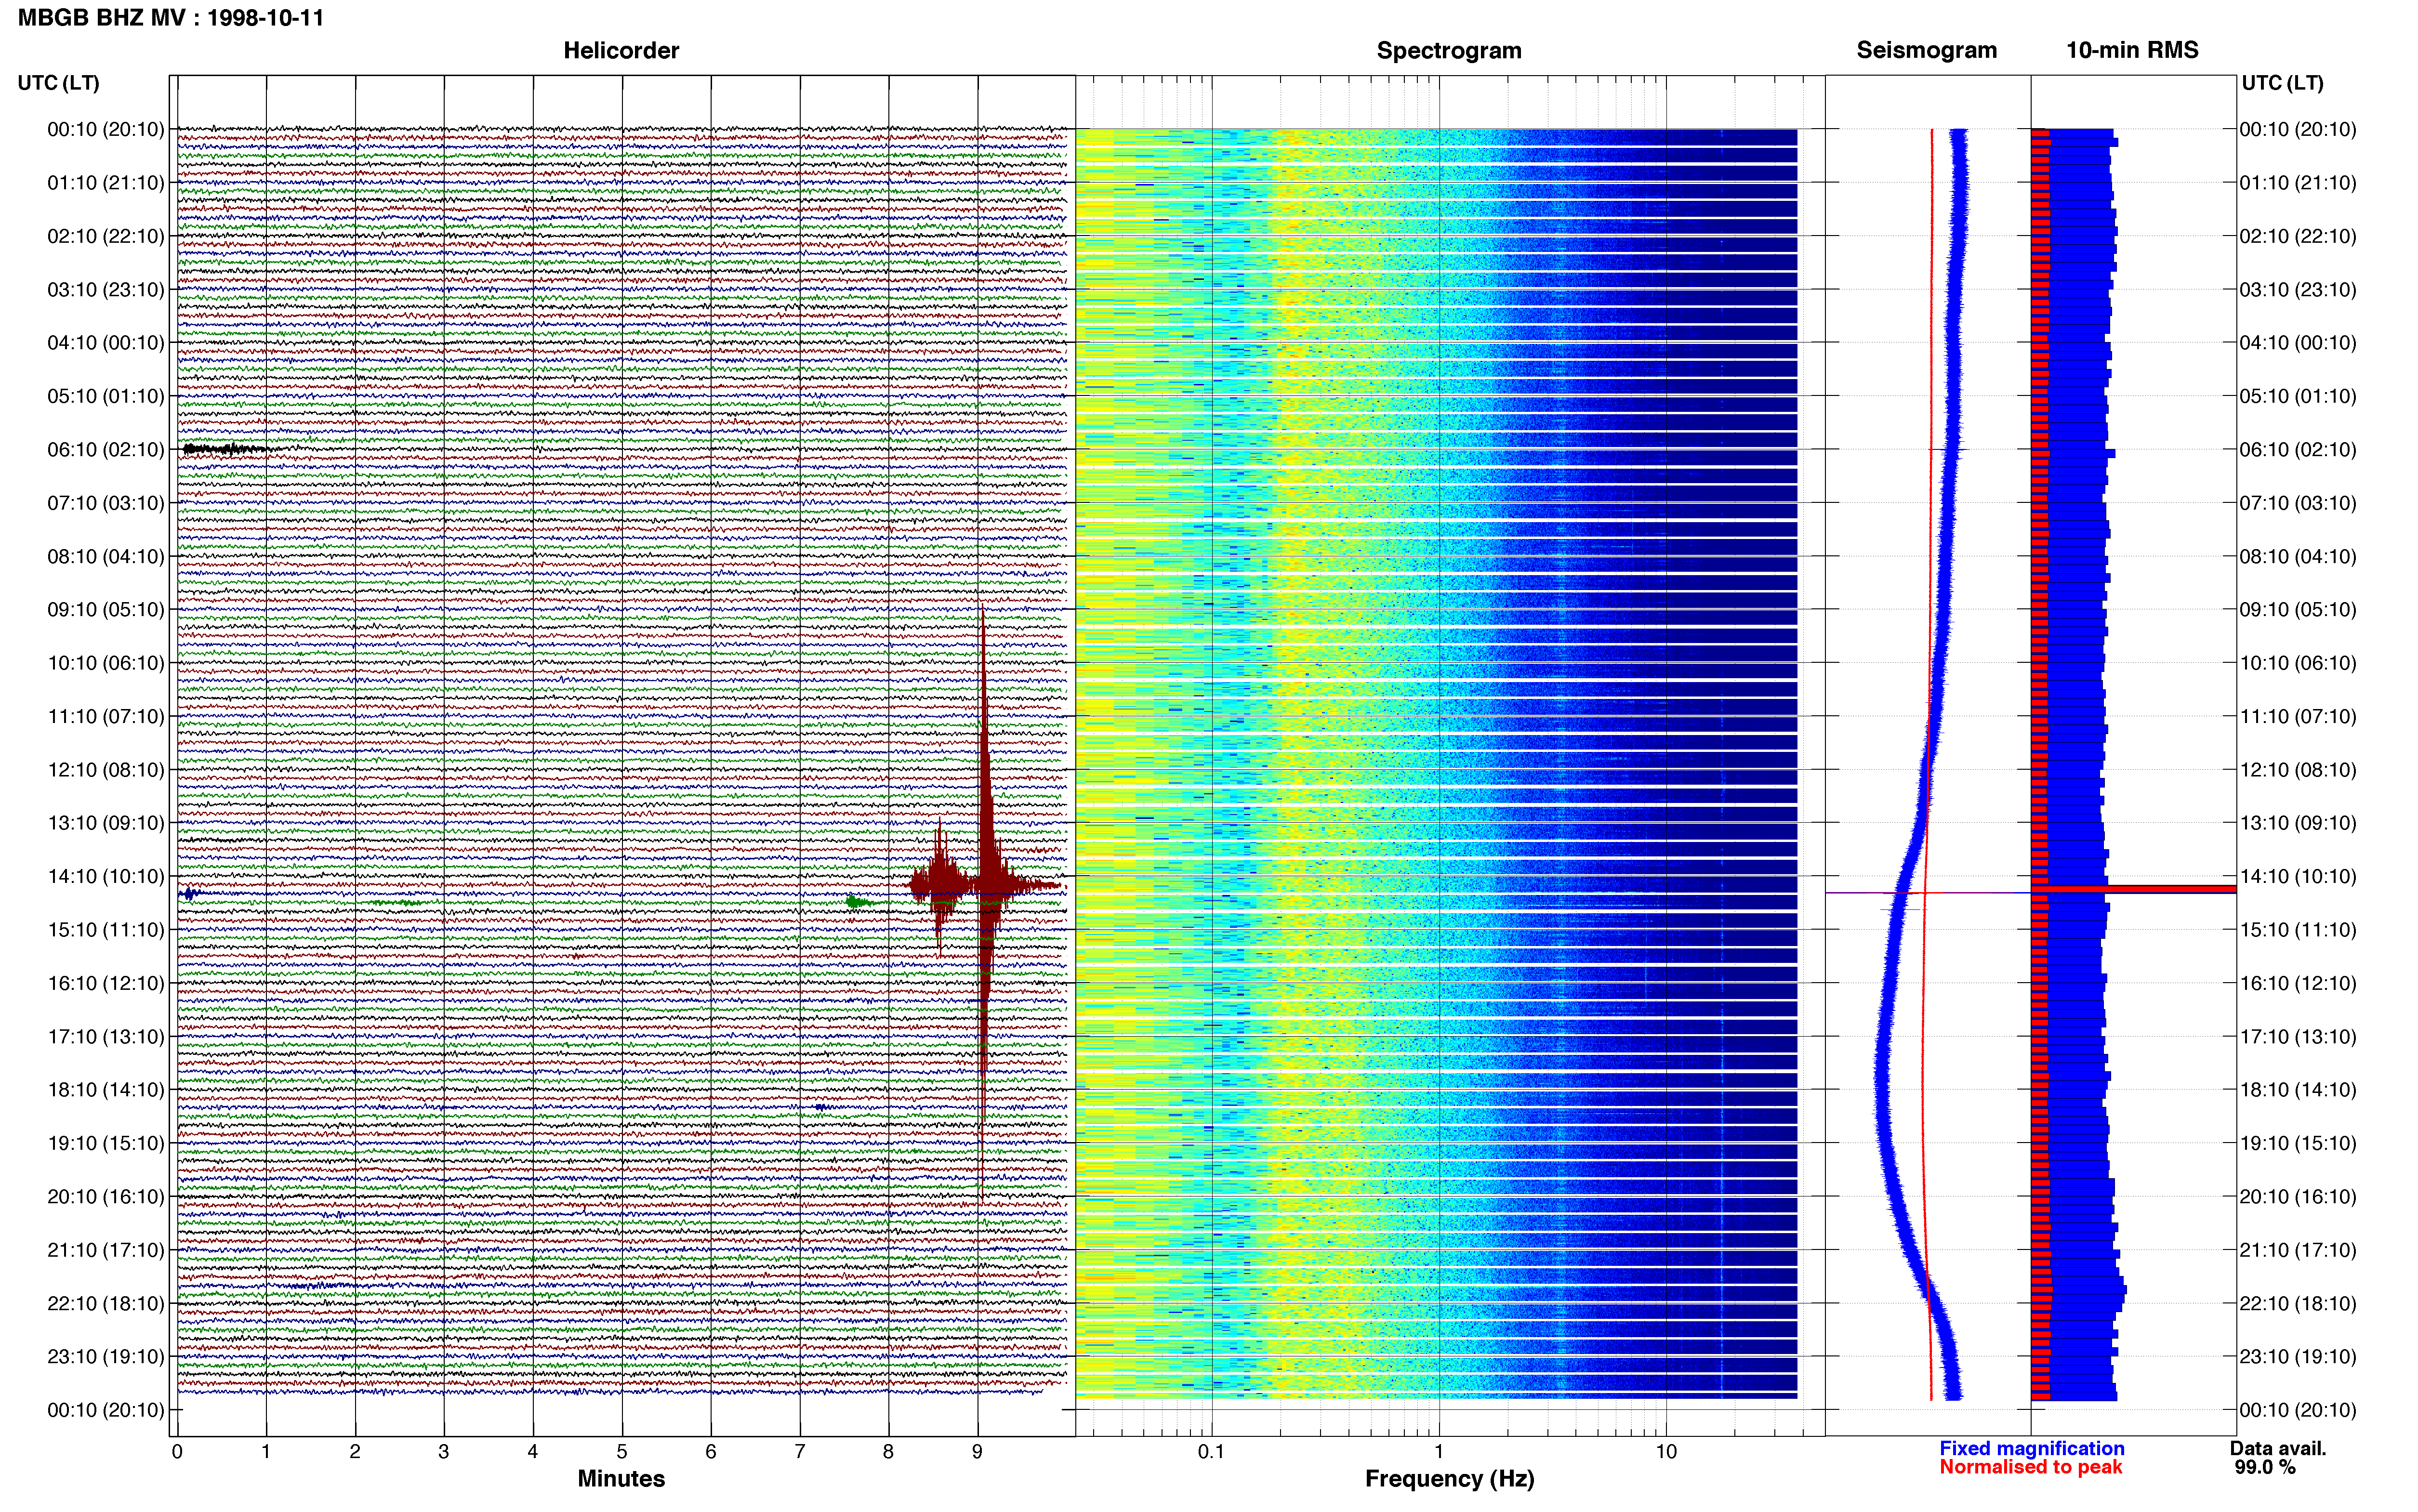Click left time label '21:10 (17:10)'
This screenshot has height=1512, width=2418.
click(106, 1250)
